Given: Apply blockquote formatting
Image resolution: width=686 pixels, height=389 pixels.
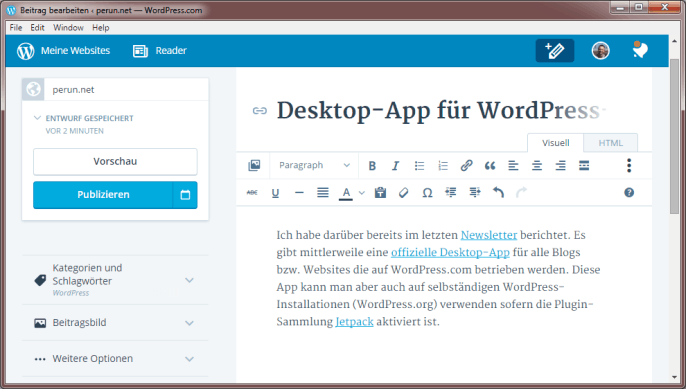Looking at the screenshot, I should pos(490,166).
